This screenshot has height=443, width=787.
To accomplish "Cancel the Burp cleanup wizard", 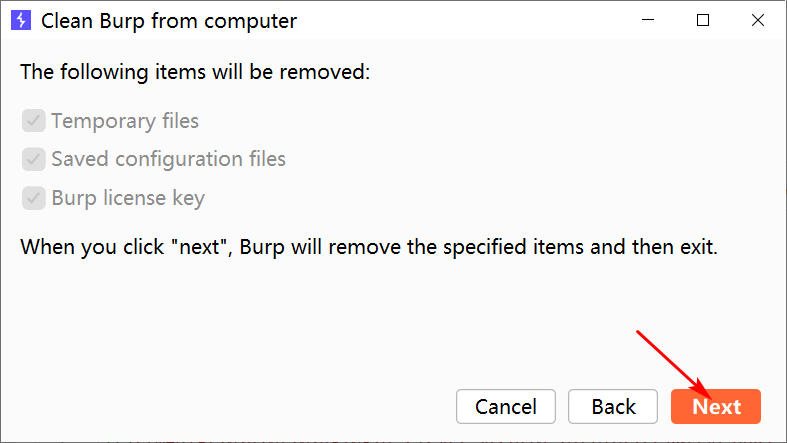I will click(x=506, y=406).
